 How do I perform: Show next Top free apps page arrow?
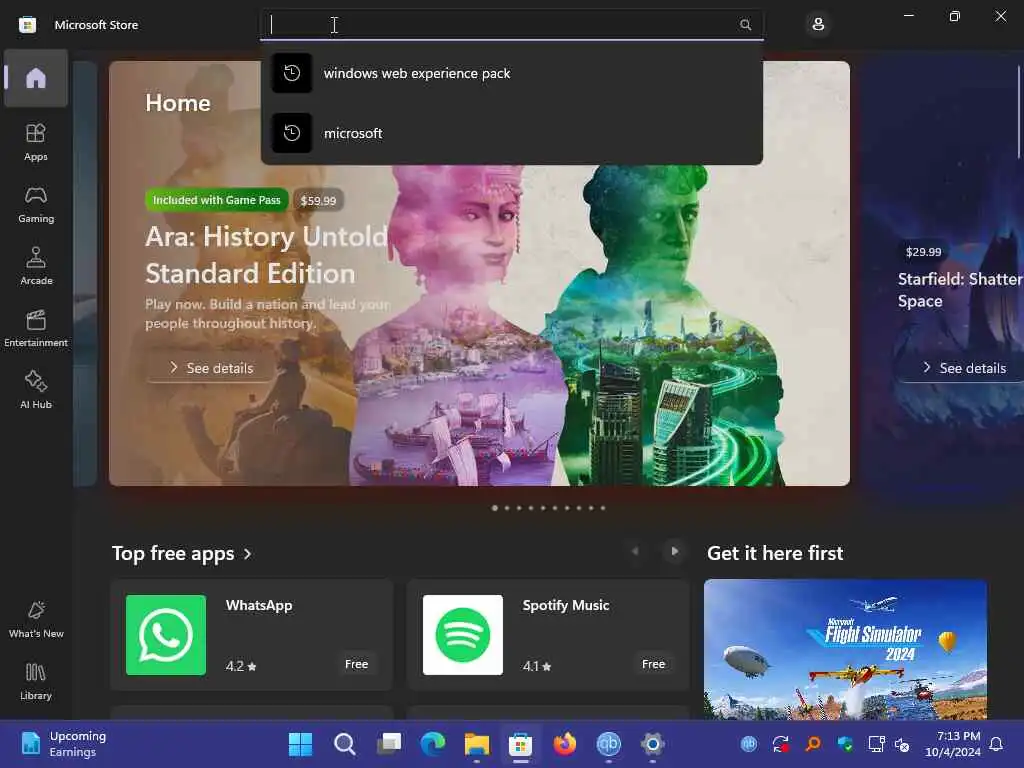pyautogui.click(x=675, y=551)
